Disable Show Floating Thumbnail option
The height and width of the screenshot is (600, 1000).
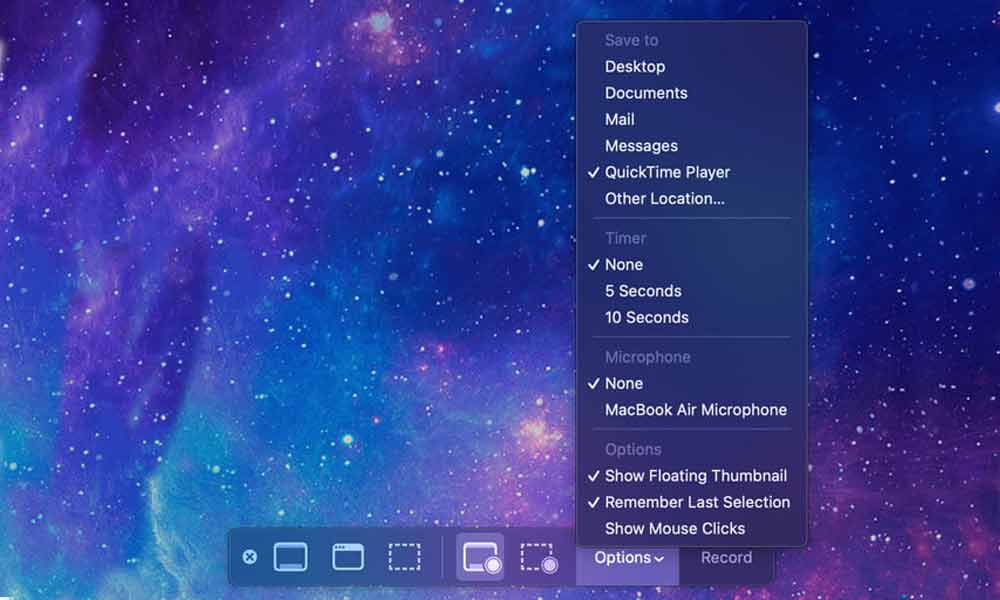pos(695,476)
